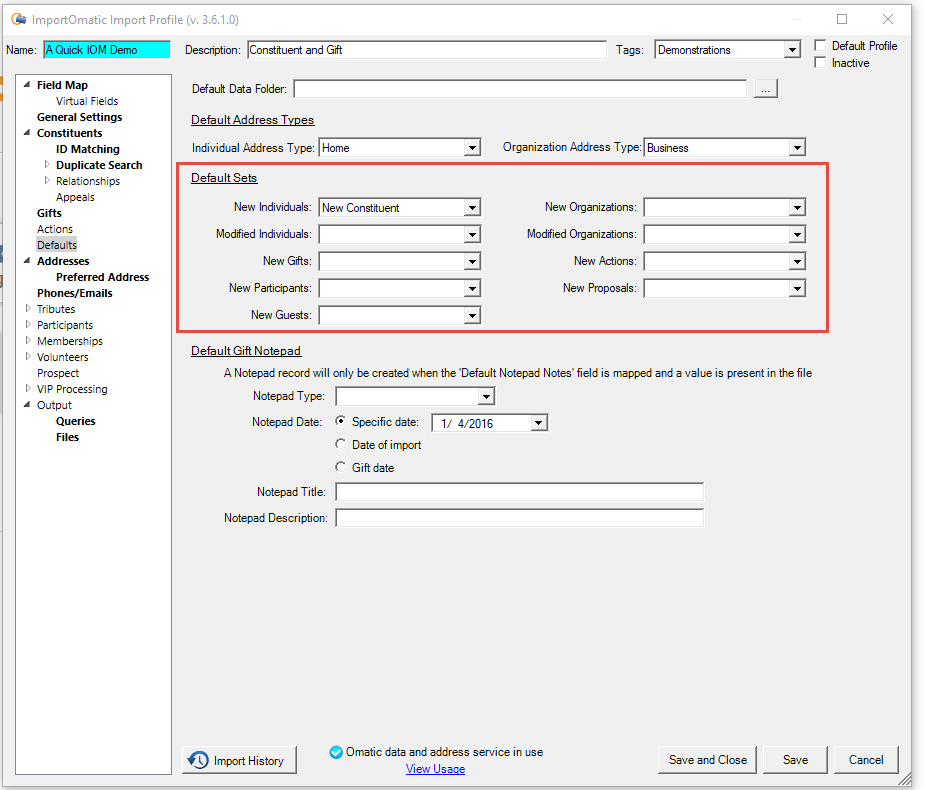Click the Save and Close button
Viewport: 925px width, 790px height.
coord(707,760)
